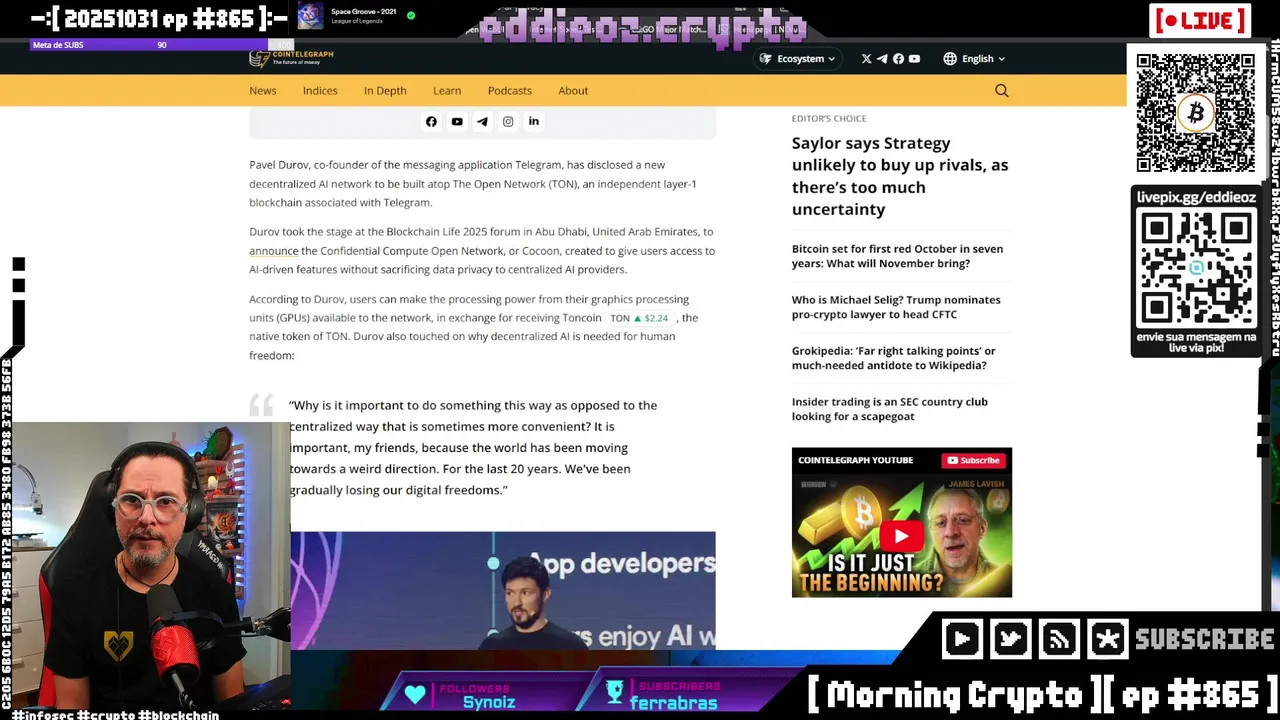The image size is (1280, 720).
Task: Share article via Telegram icon
Action: point(482,121)
